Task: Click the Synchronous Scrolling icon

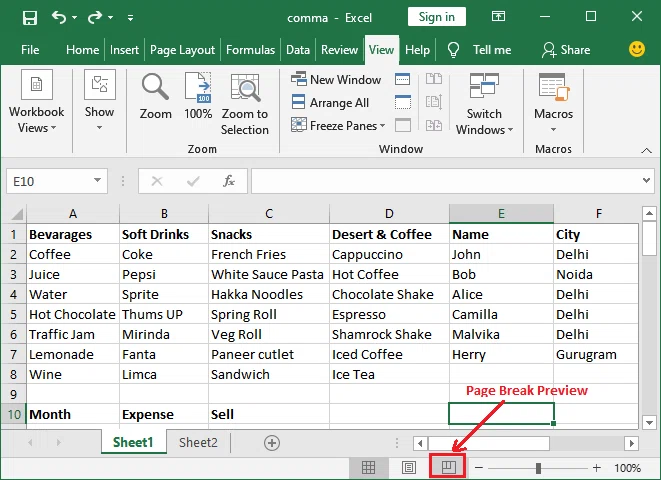Action: pyautogui.click(x=434, y=102)
